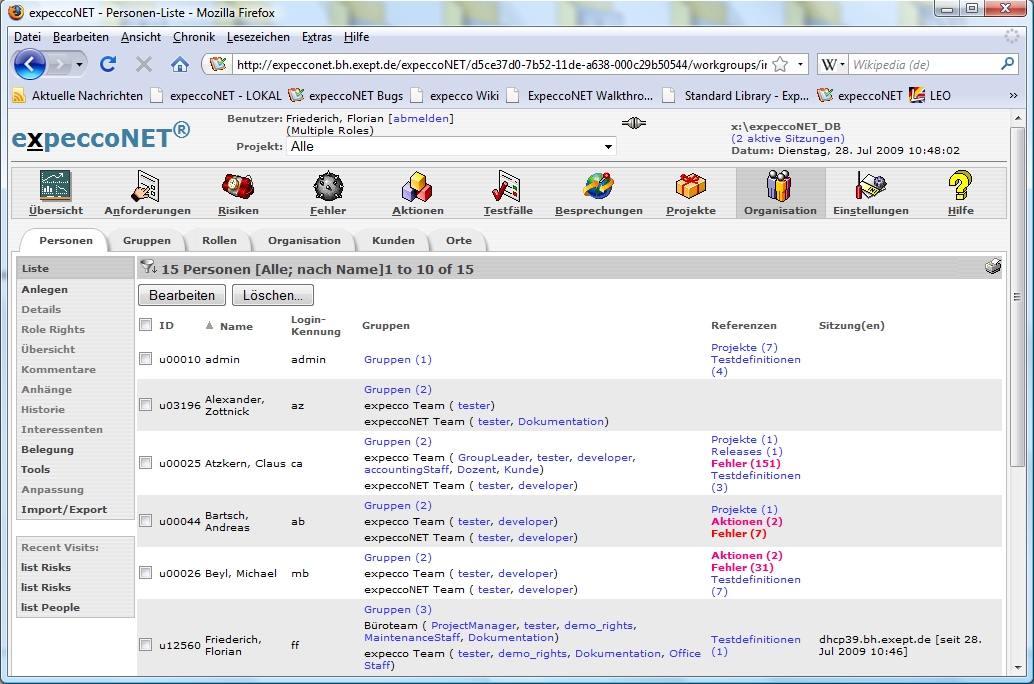
Task: Open Fehler (151) link for Atzkern
Action: click(x=745, y=463)
